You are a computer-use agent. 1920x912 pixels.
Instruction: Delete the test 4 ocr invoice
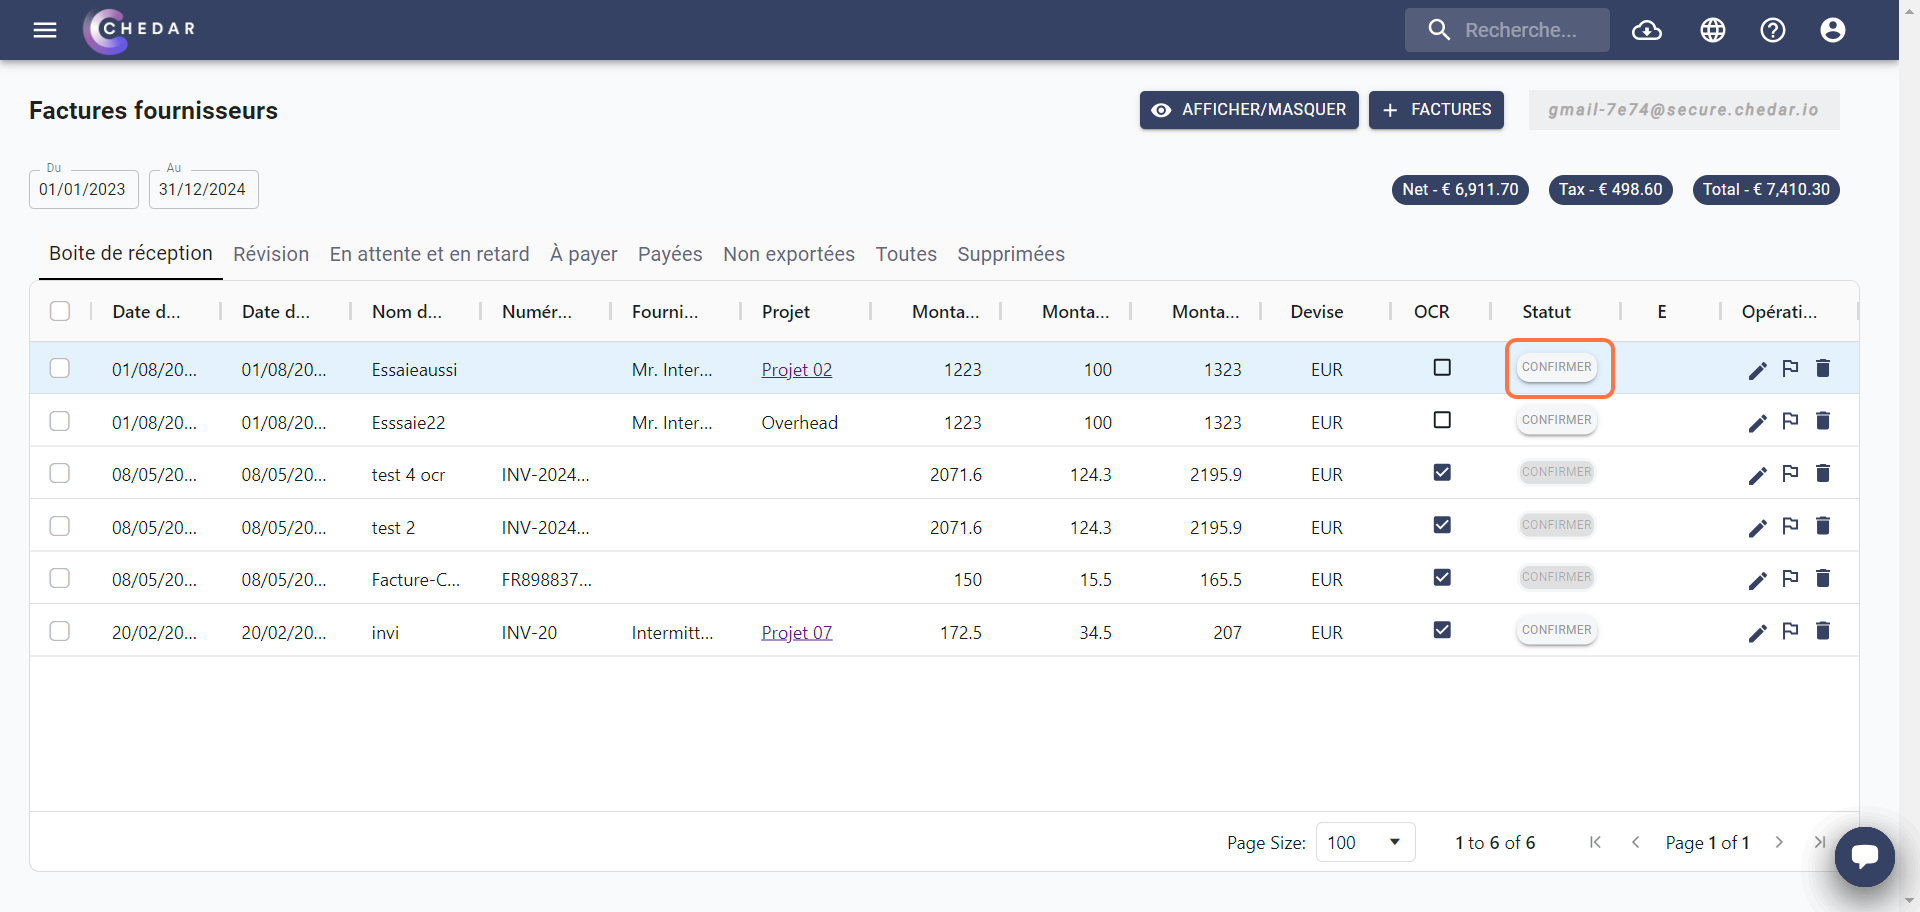click(x=1823, y=473)
